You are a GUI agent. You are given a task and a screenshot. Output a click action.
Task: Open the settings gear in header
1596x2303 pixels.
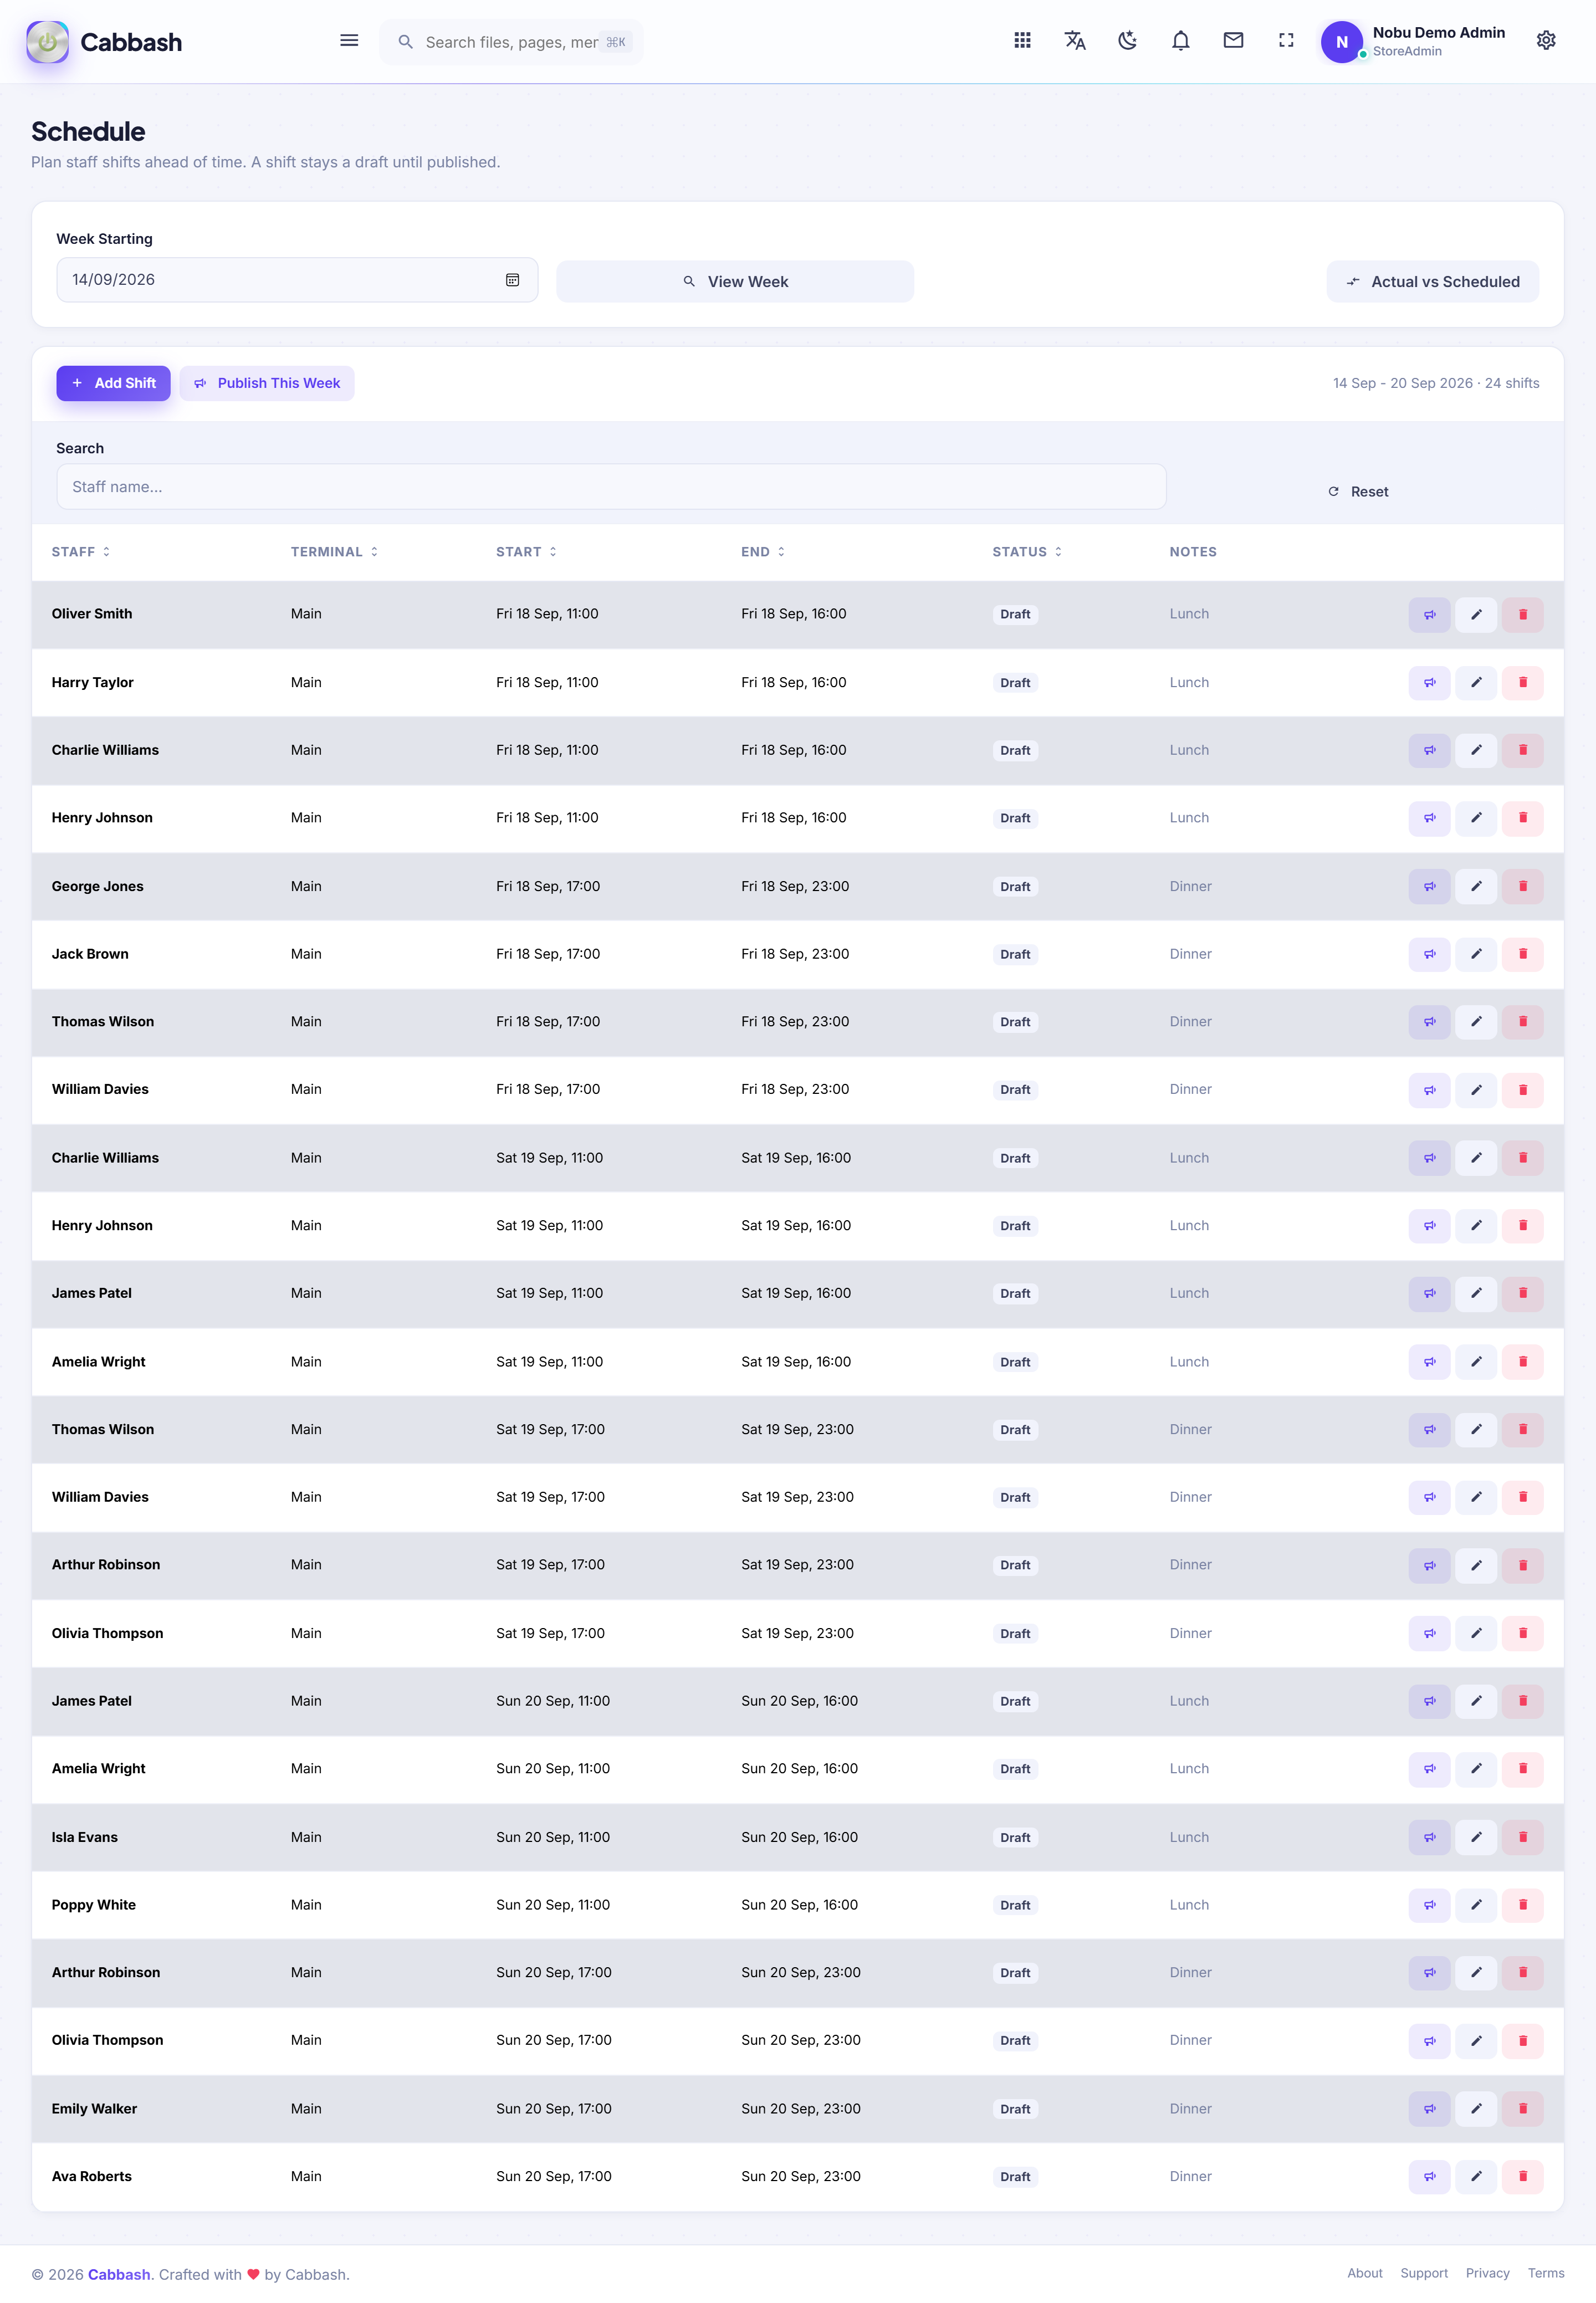pos(1545,41)
